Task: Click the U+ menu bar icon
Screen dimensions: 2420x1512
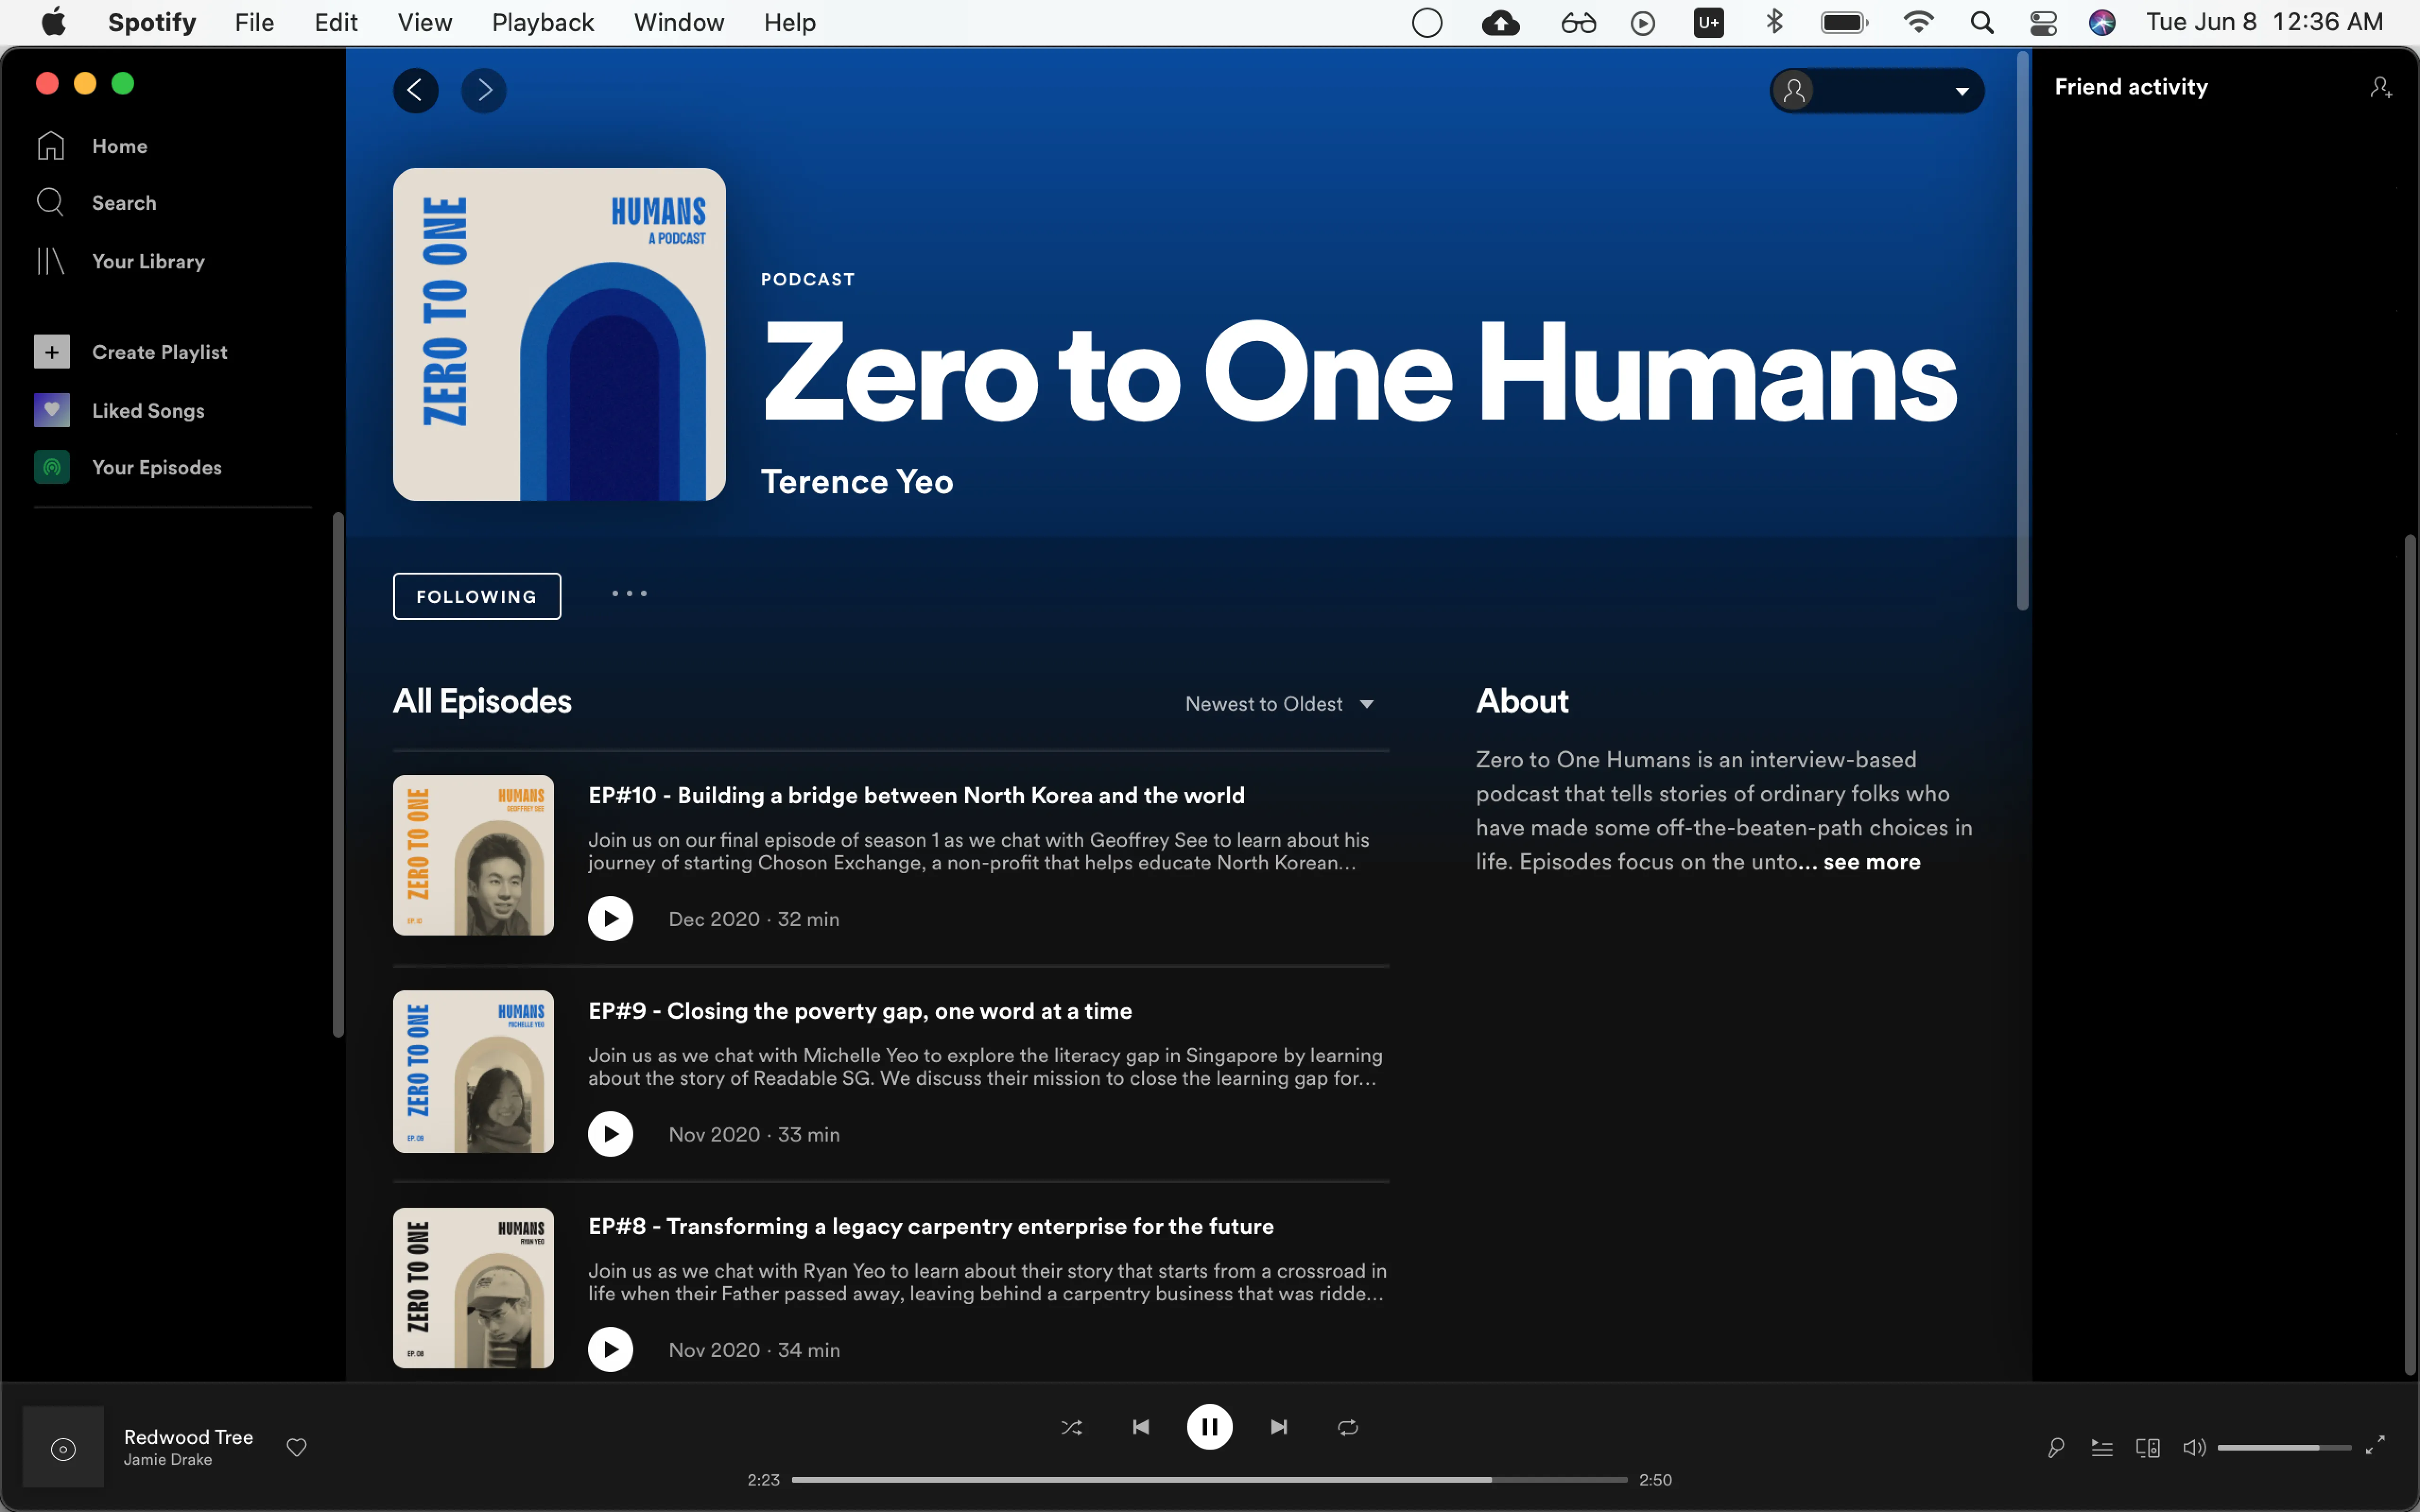Action: click(x=1709, y=22)
